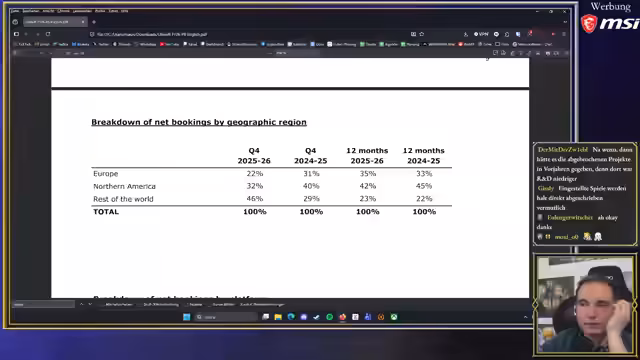Open the YouTube bookmark in bookmarks bar
640x360 pixels.
click(x=169, y=44)
